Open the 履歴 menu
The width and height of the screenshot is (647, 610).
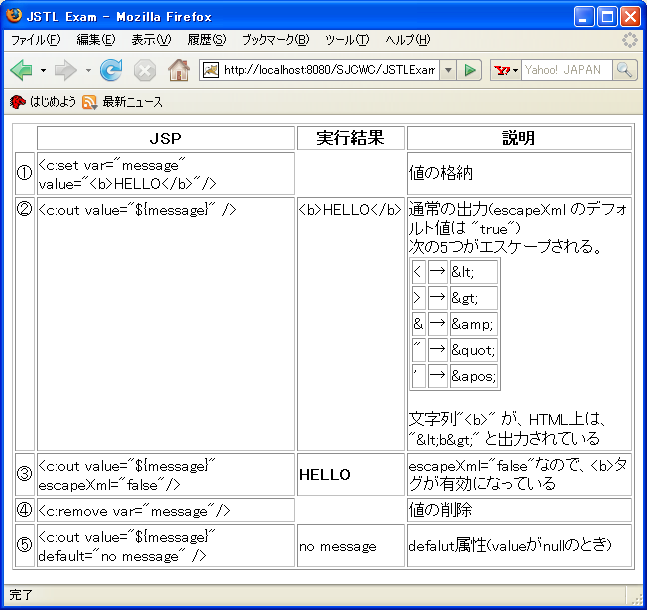206,40
